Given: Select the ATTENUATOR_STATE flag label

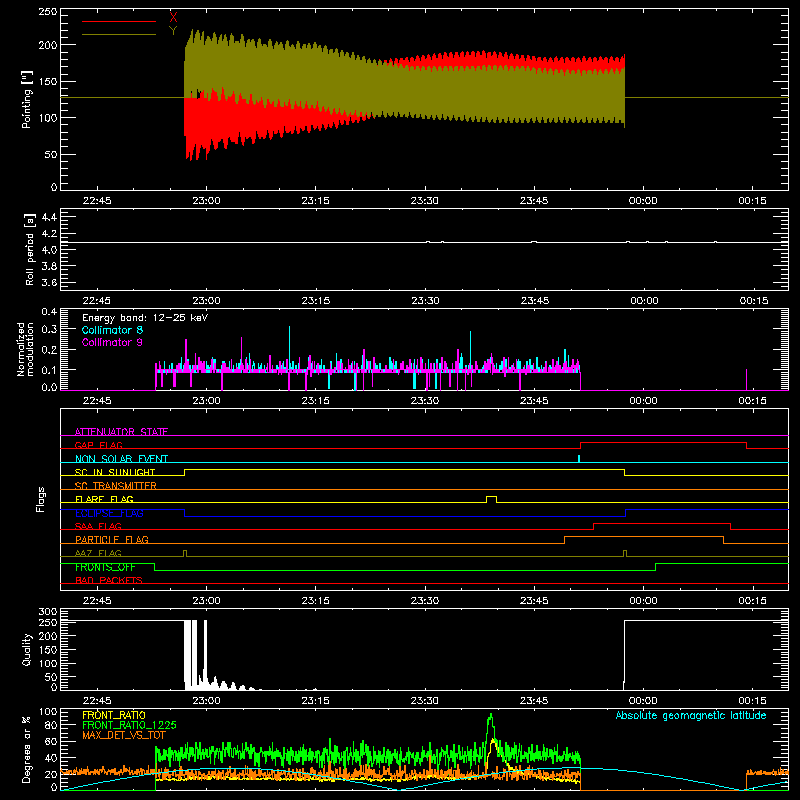Looking at the screenshot, I should coord(121,432).
